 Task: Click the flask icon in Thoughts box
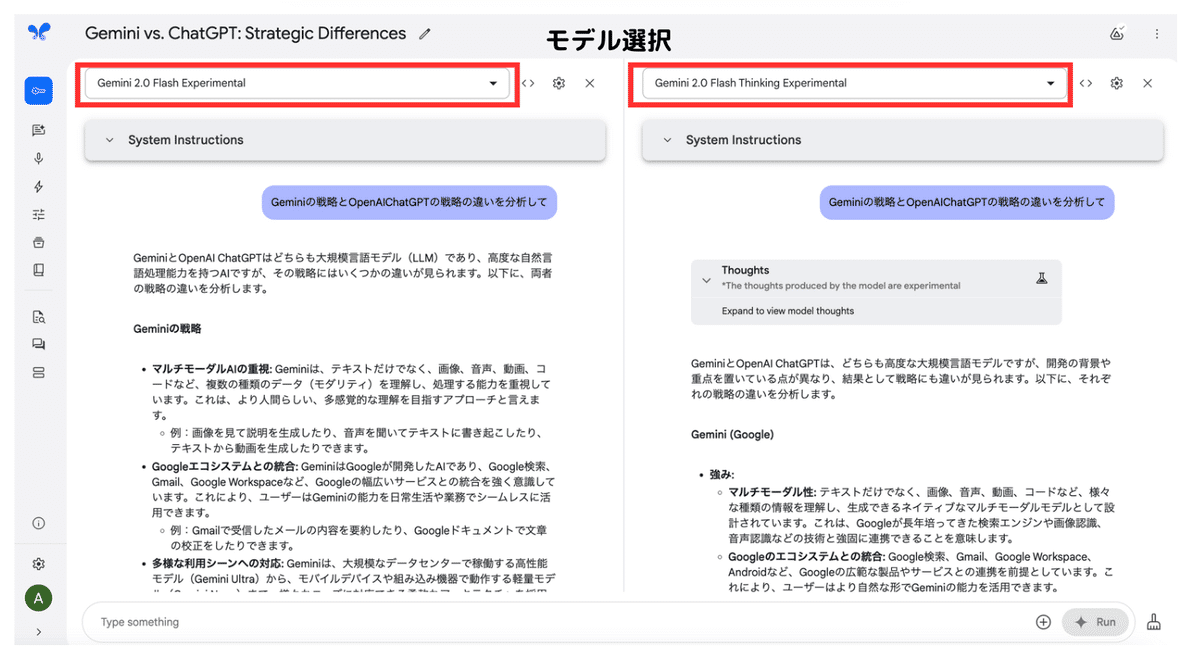(x=1041, y=279)
